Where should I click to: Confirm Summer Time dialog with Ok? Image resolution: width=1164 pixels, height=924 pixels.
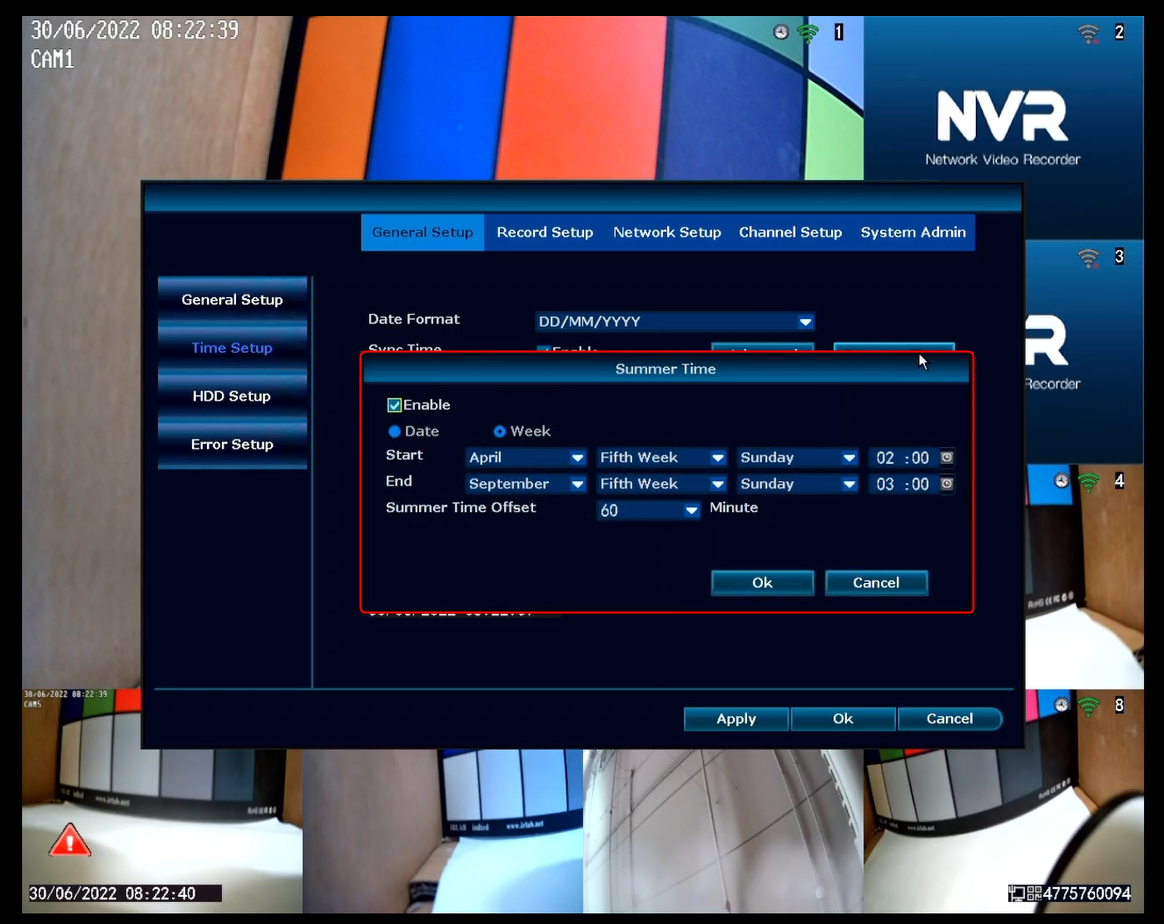762,583
